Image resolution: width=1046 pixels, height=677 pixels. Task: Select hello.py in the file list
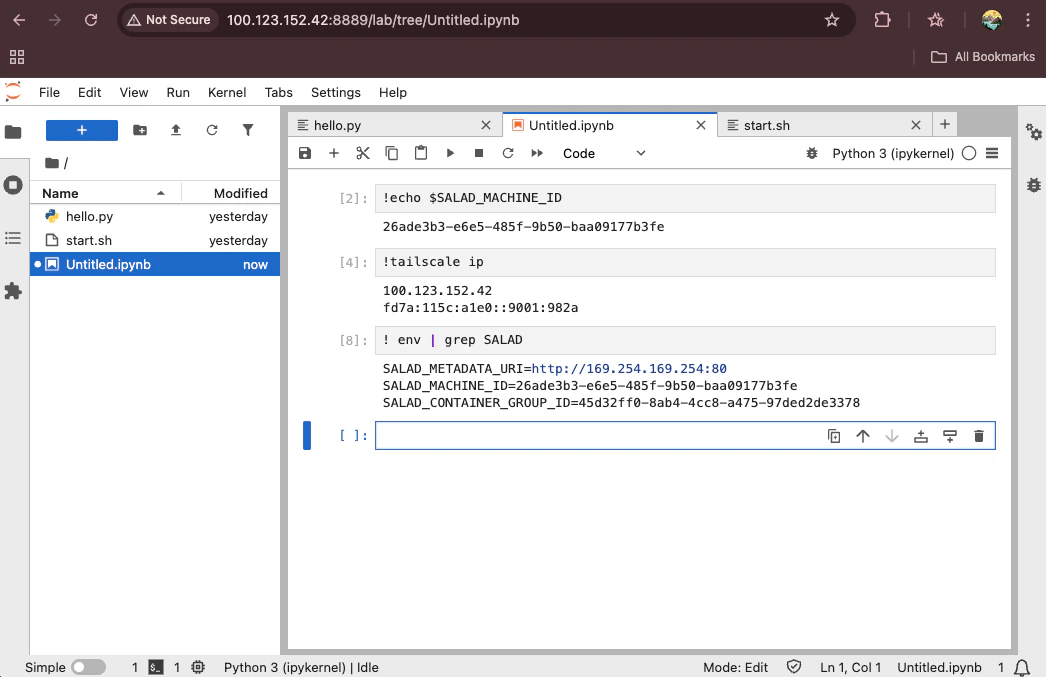click(155, 217)
